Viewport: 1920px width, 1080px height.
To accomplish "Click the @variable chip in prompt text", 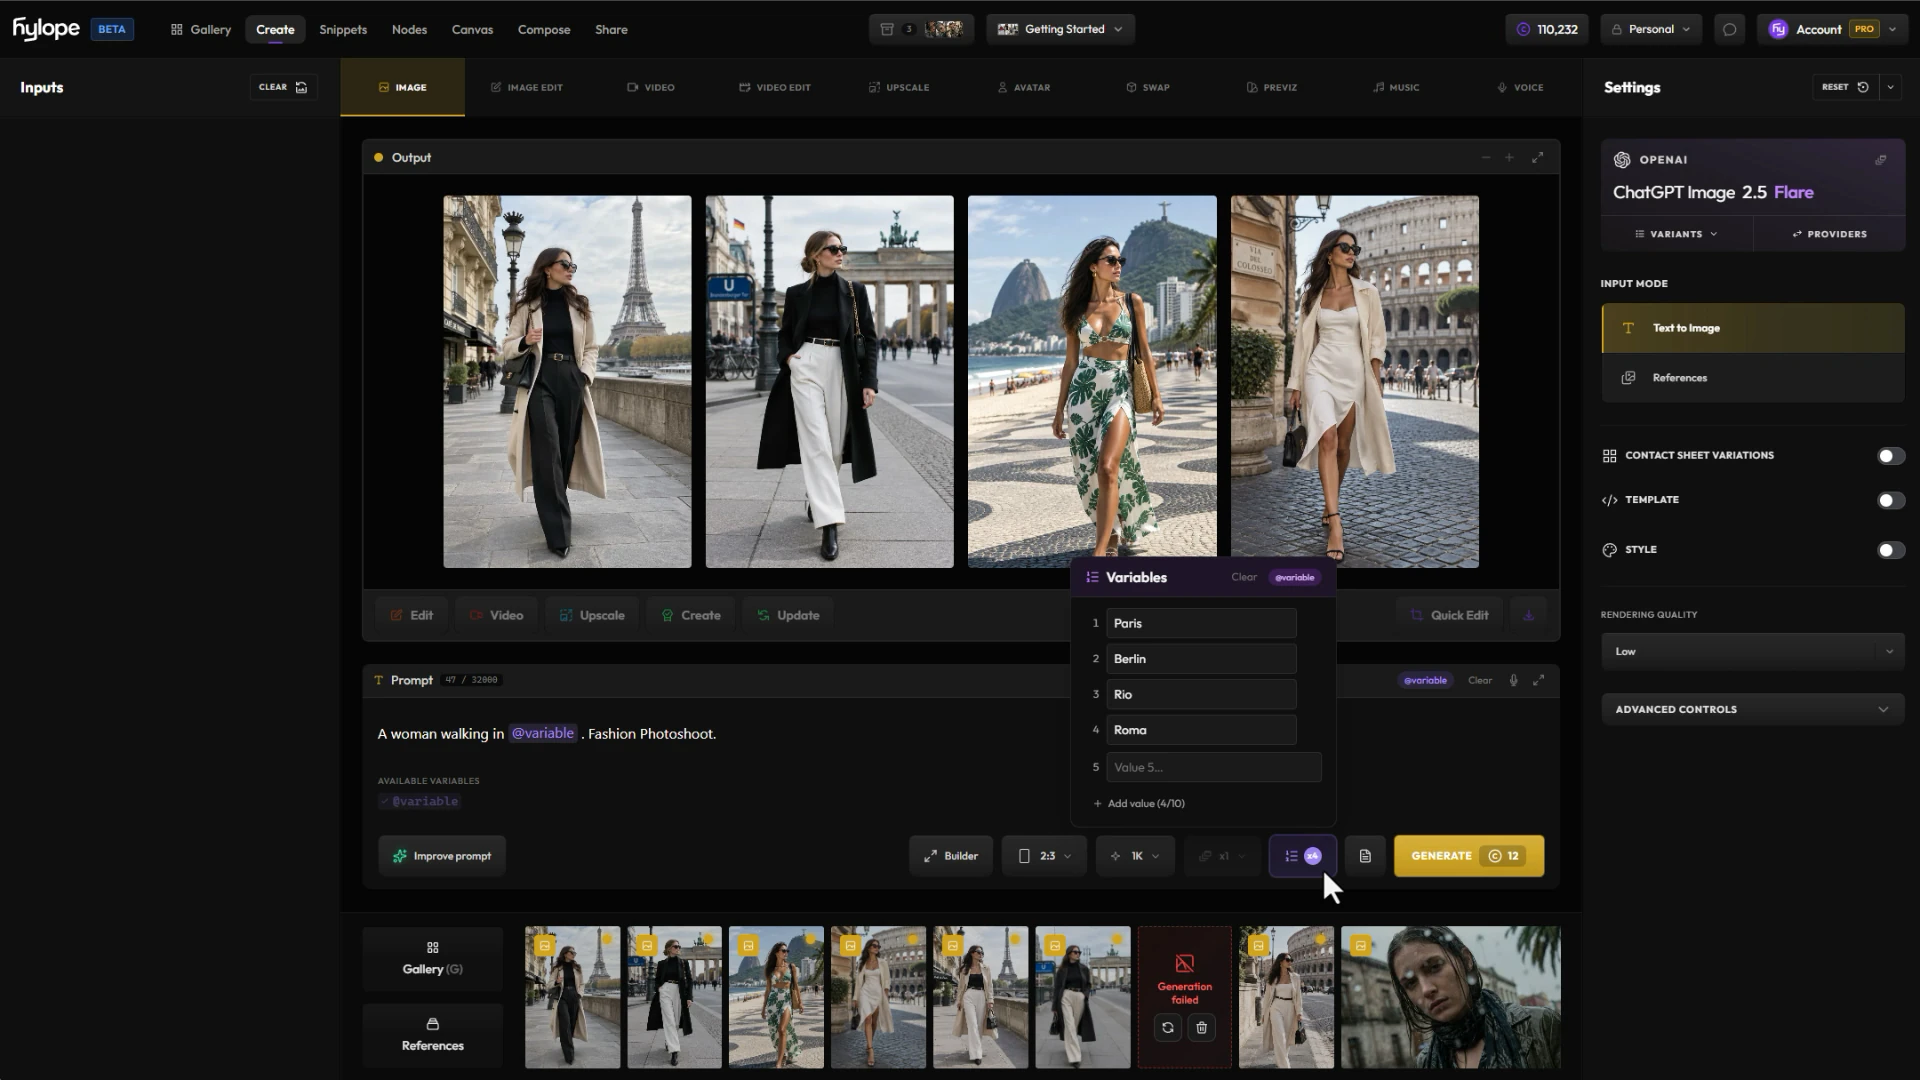I will (543, 734).
